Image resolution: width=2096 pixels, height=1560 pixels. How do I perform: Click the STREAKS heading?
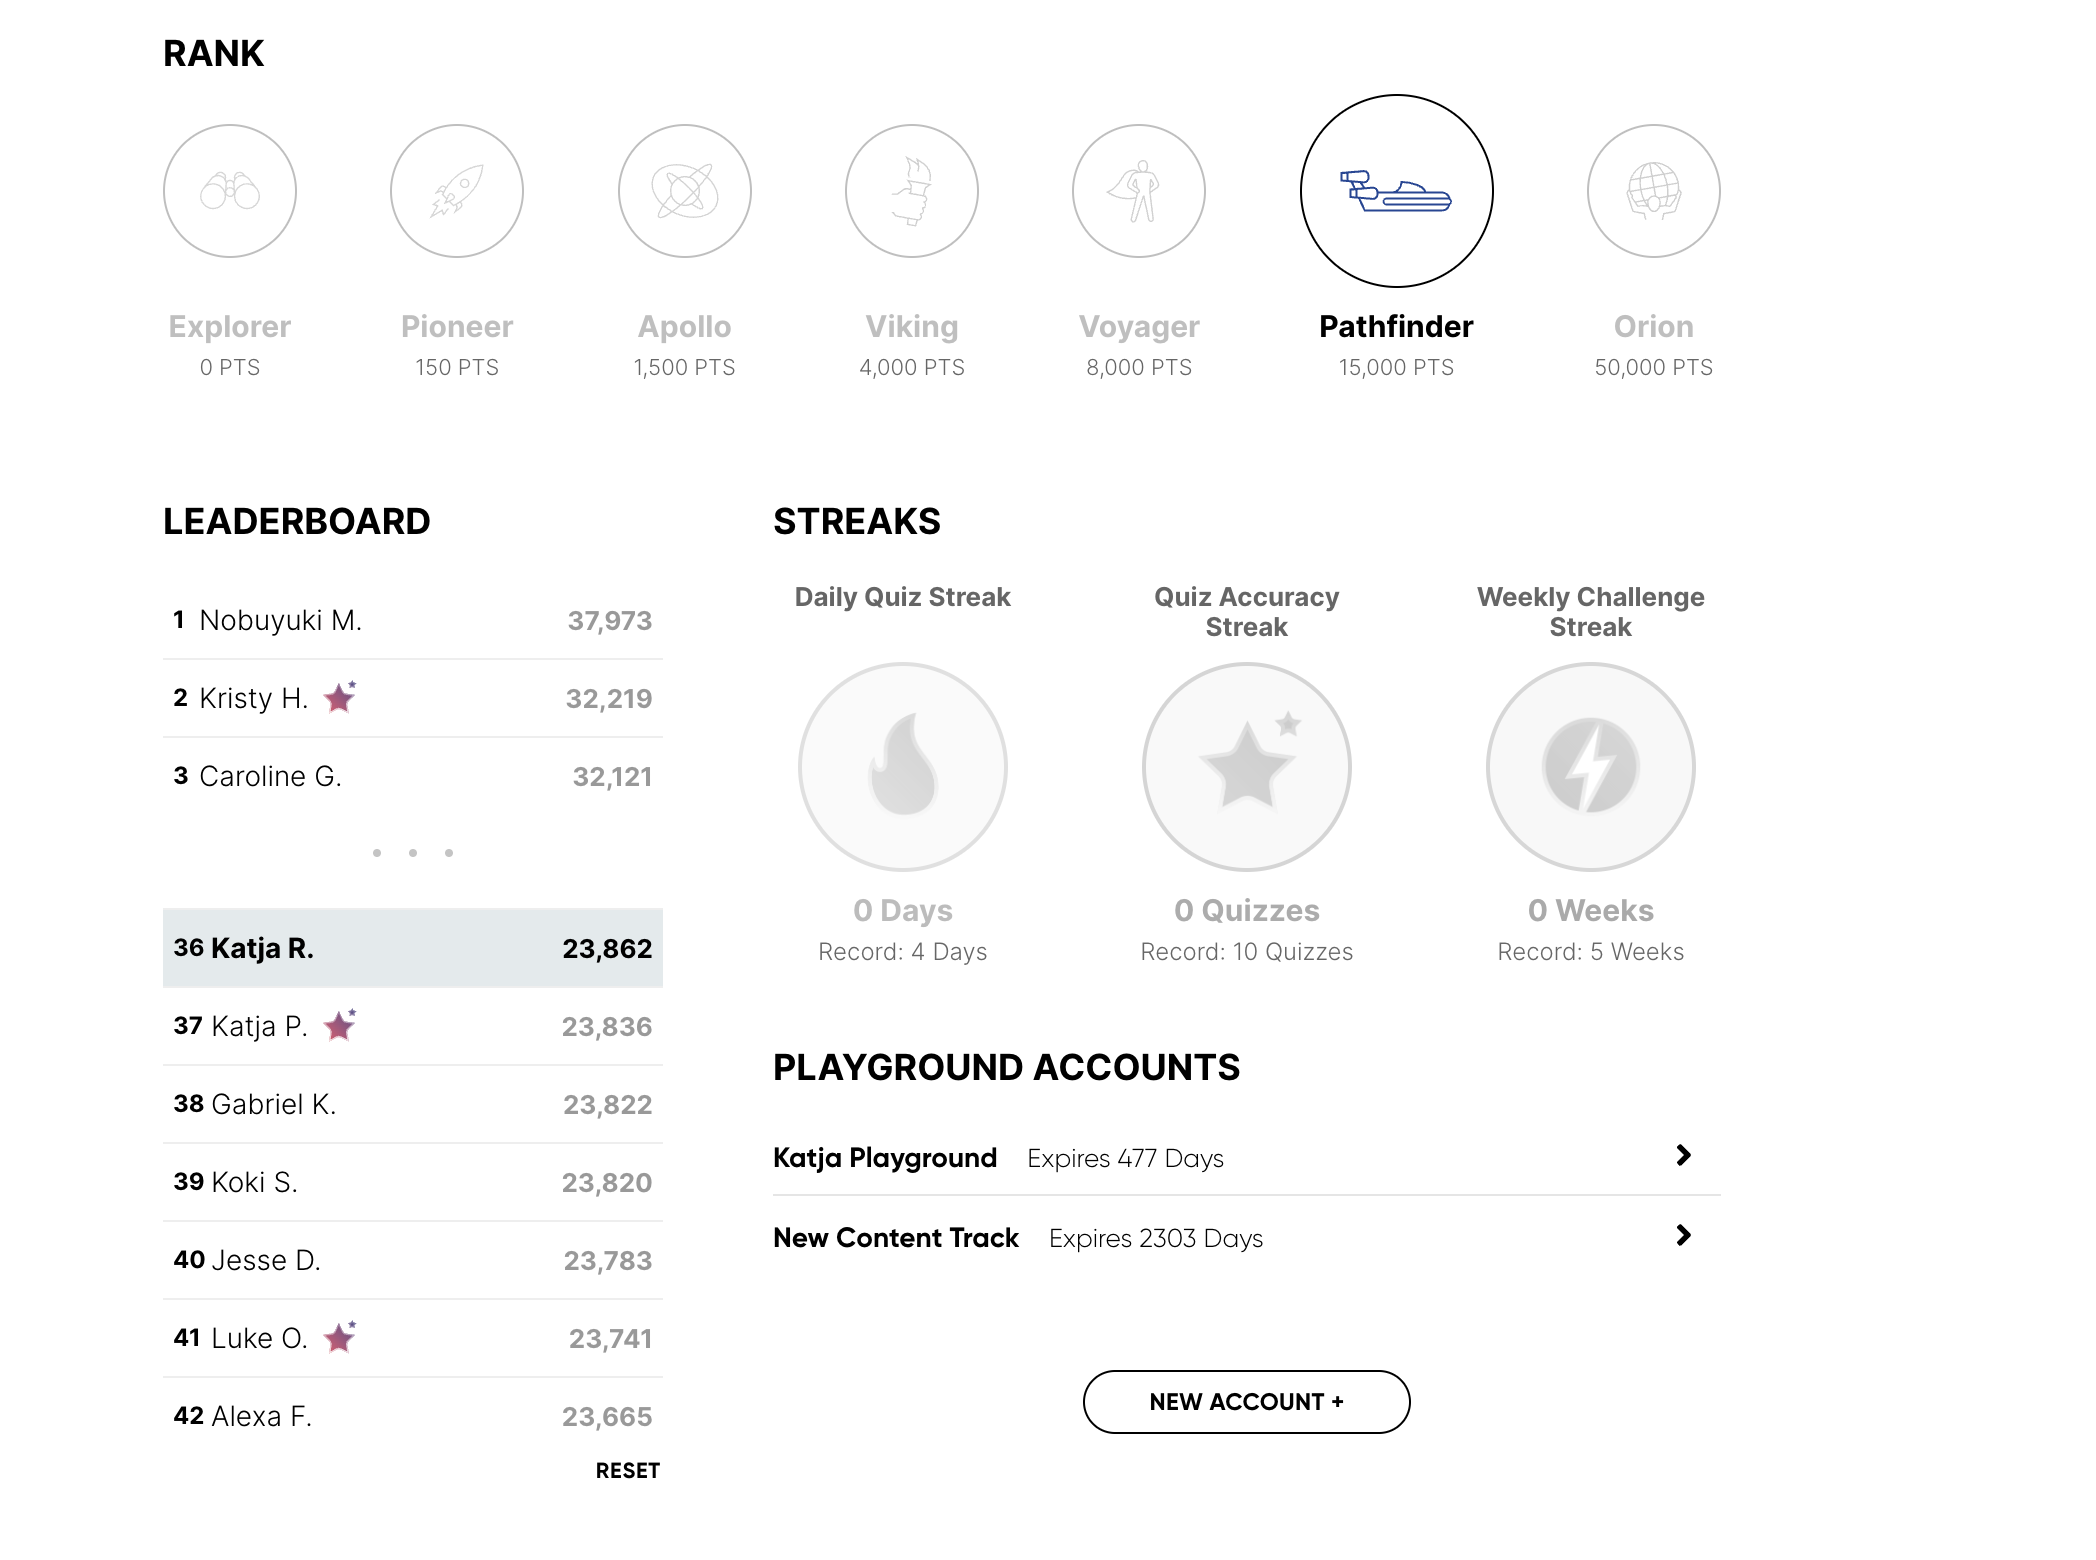[x=857, y=522]
